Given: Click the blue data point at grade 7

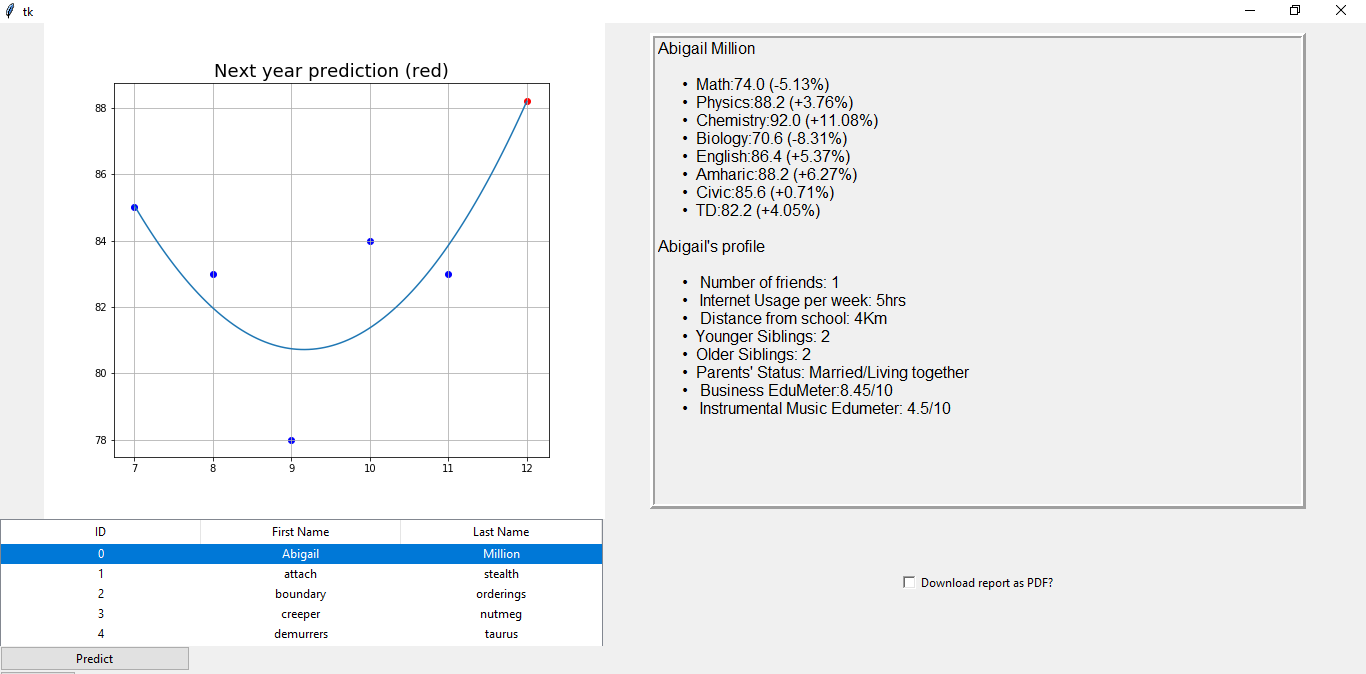Looking at the screenshot, I should (134, 207).
